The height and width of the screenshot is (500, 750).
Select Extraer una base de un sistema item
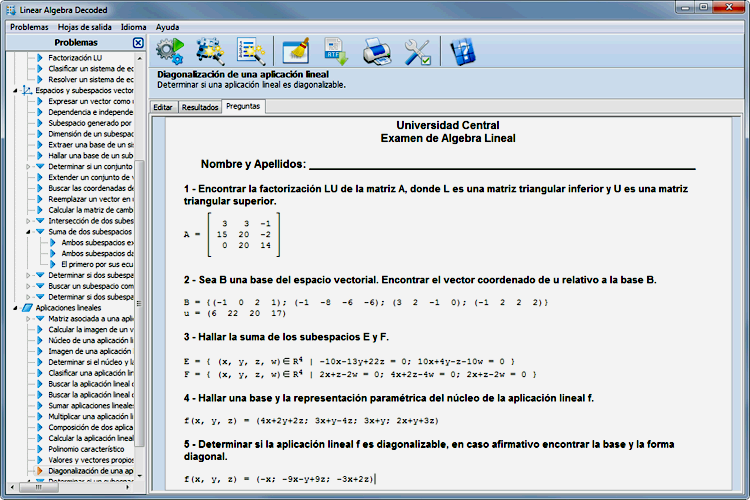click(91, 144)
